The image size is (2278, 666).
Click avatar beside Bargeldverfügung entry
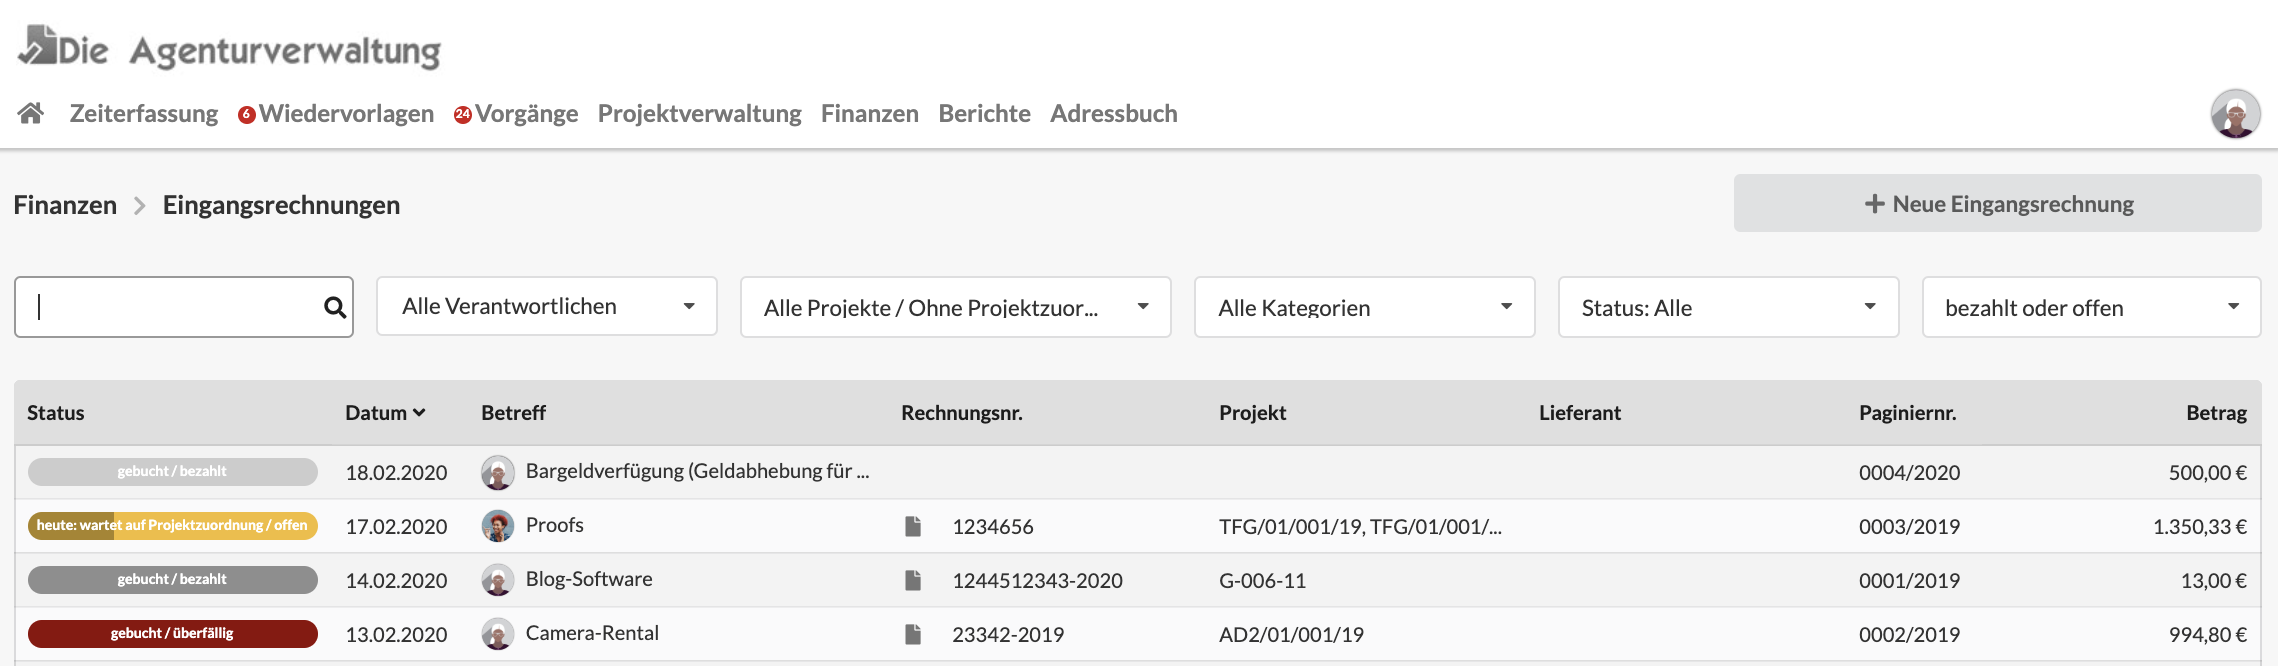click(x=498, y=472)
